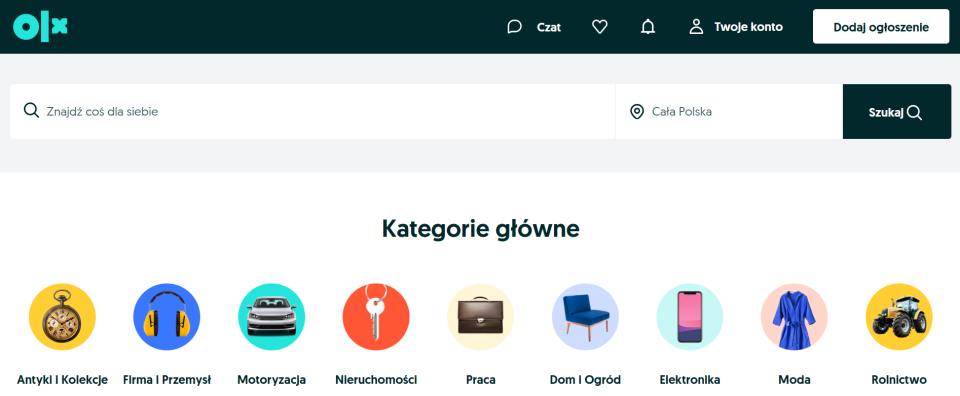The image size is (960, 396).
Task: Select Firma i Przemysł headphones icon
Action: point(167,317)
